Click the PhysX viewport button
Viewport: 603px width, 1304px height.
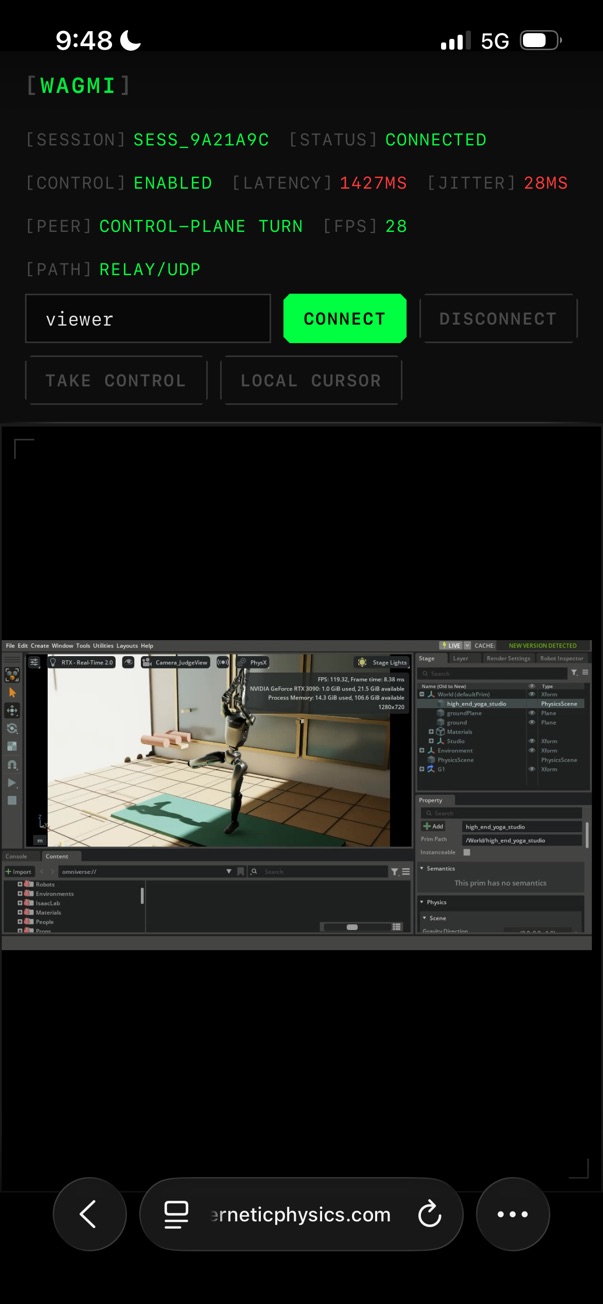[252, 662]
